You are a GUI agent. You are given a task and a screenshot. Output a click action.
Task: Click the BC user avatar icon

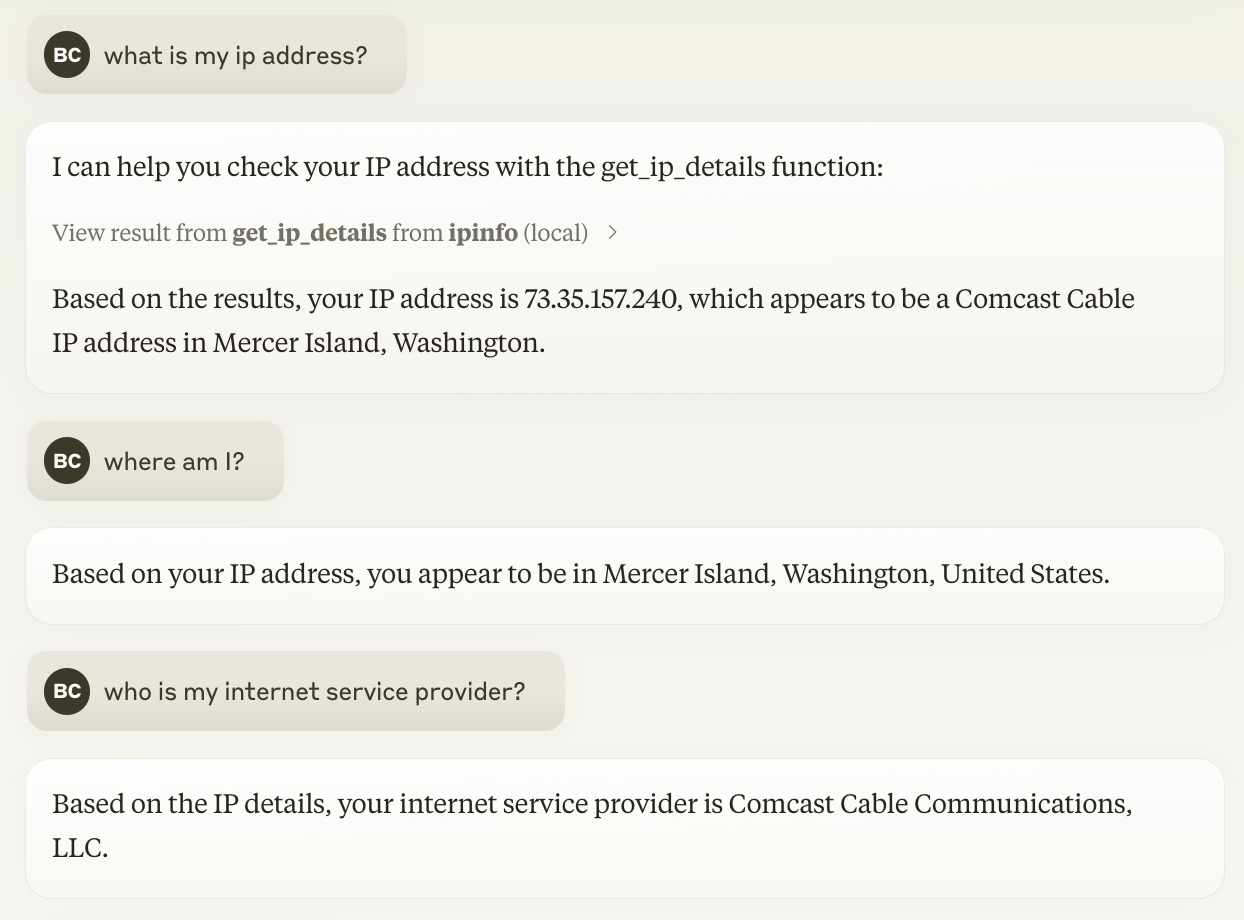pyautogui.click(x=66, y=55)
